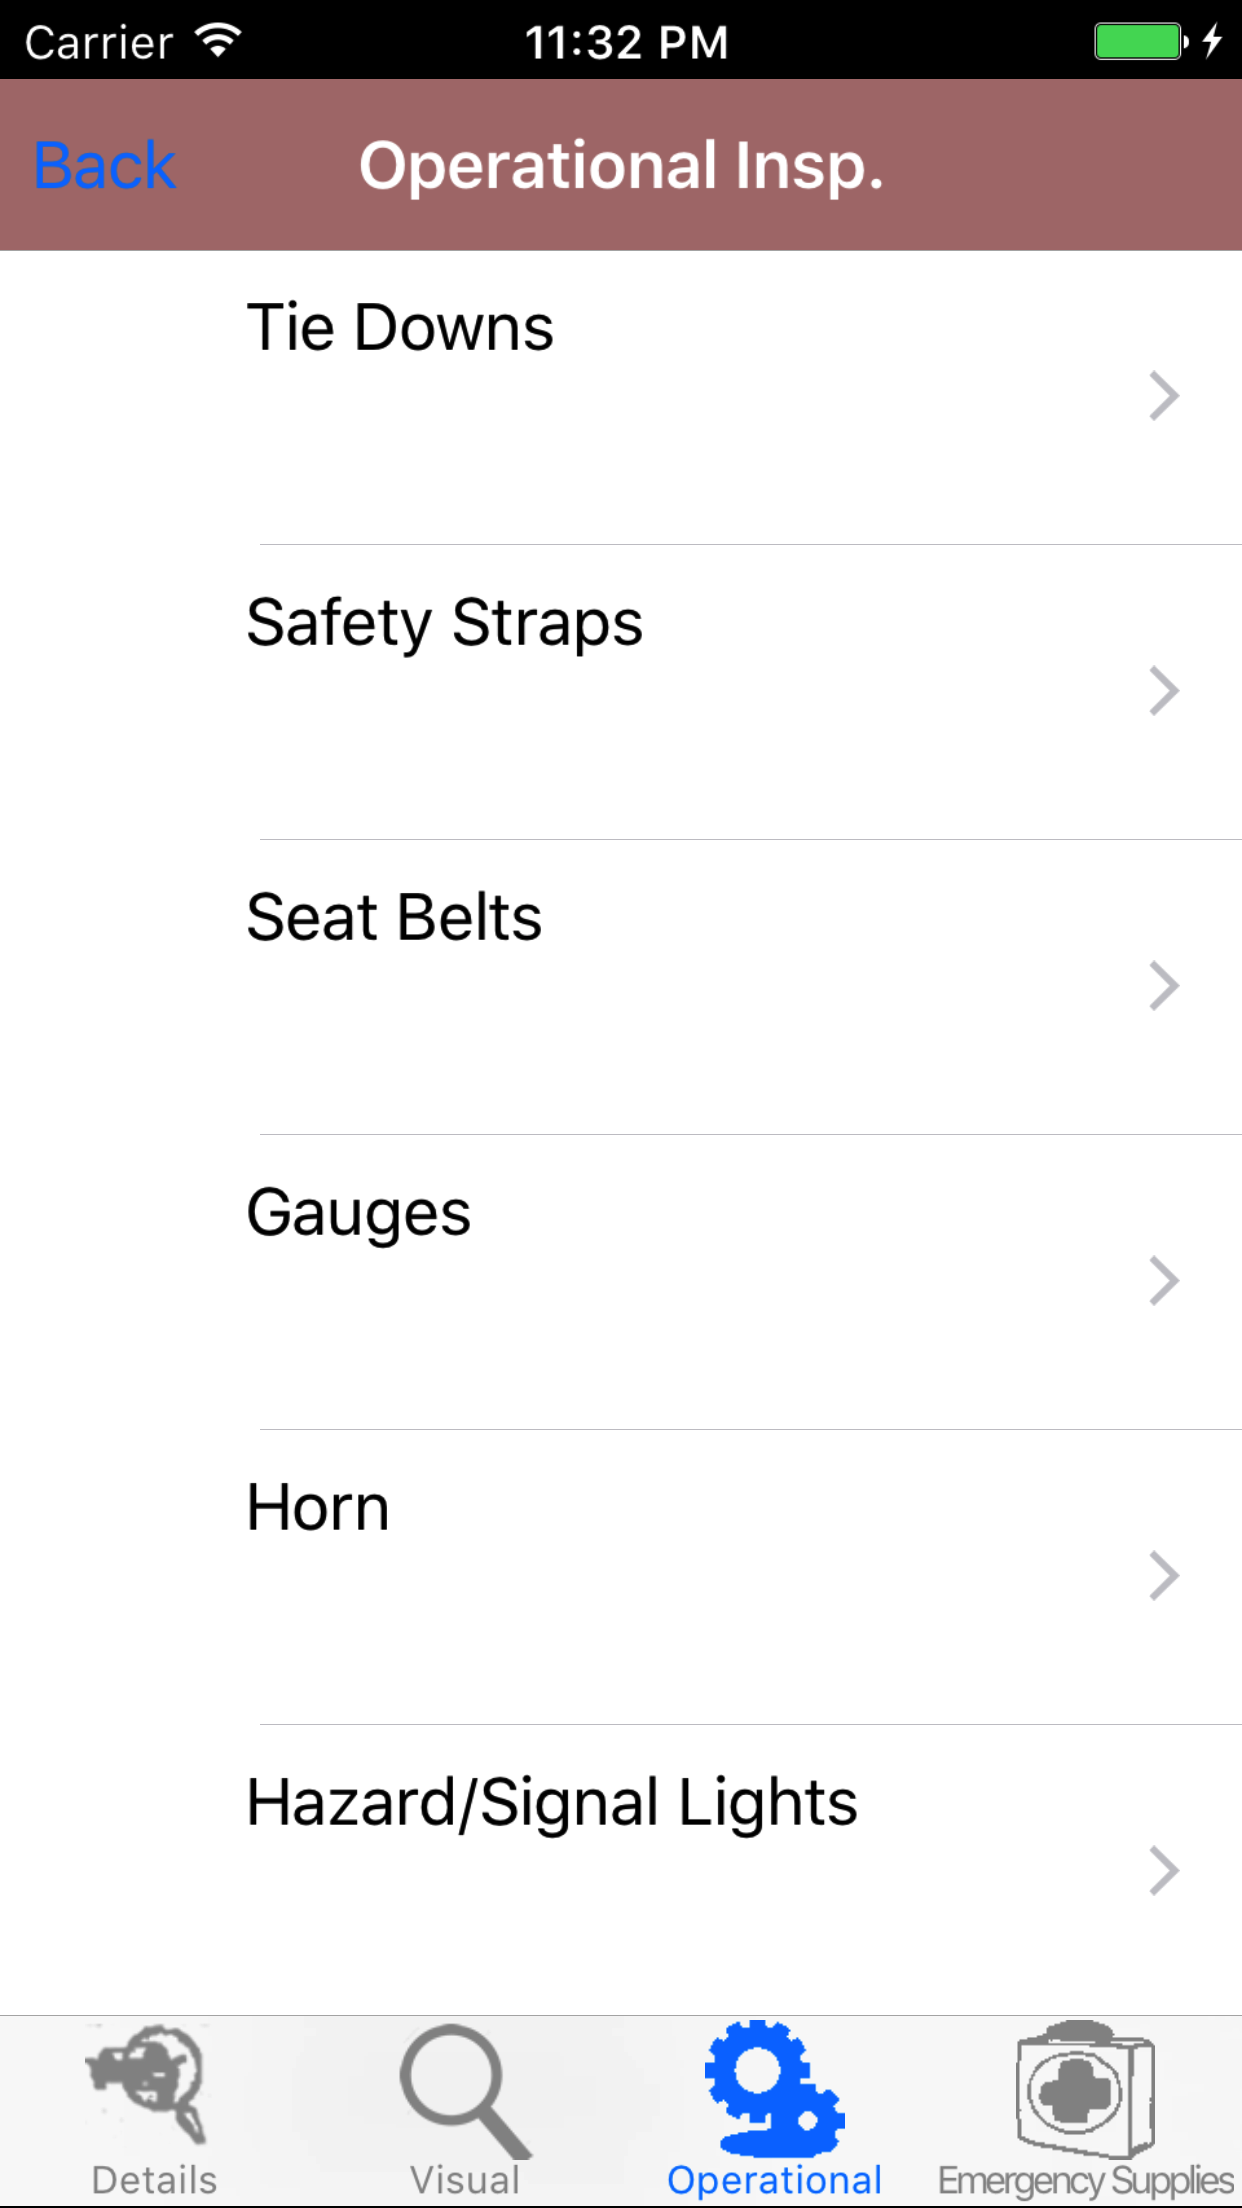Tap the Wi-Fi status icon
This screenshot has width=1242, height=2208.
[x=218, y=41]
